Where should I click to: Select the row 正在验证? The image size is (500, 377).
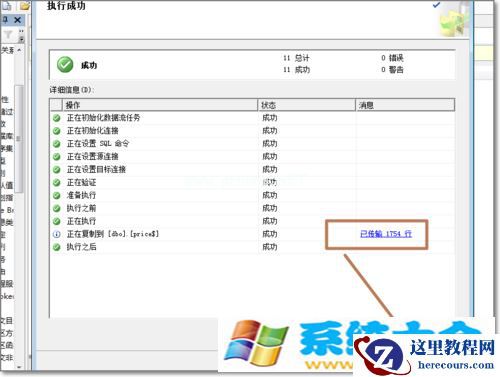point(252,182)
